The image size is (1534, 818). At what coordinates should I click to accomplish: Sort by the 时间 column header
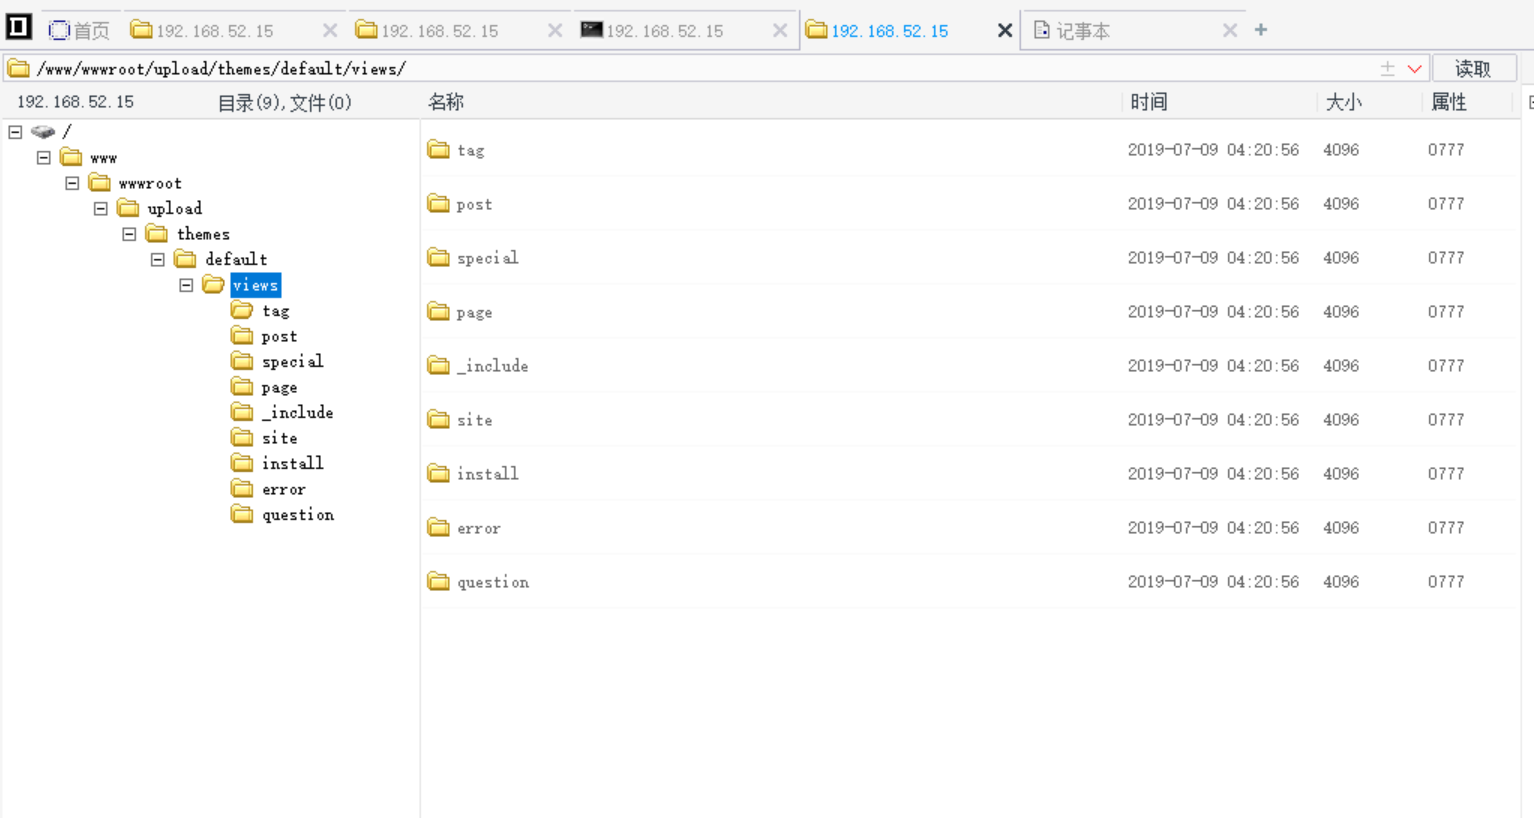pos(1149,102)
